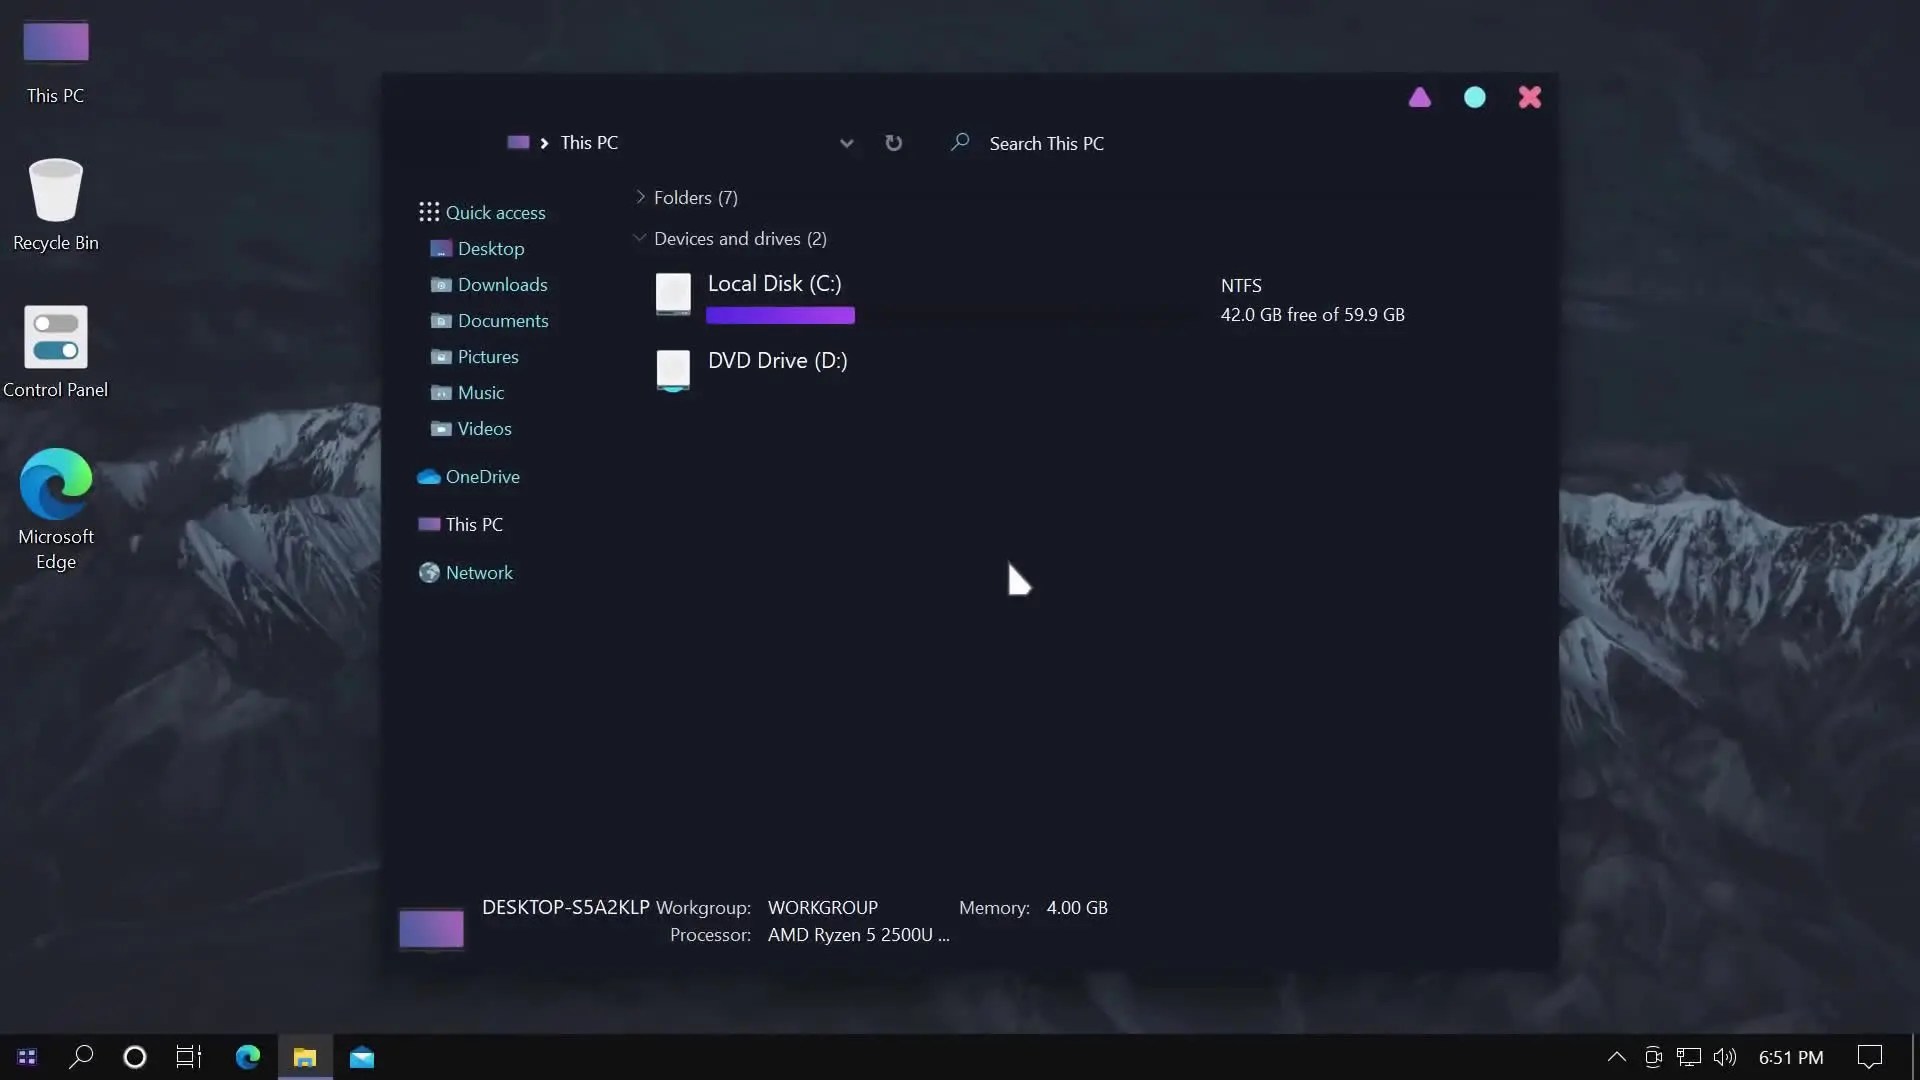Open Control Panel from the desktop

point(55,340)
